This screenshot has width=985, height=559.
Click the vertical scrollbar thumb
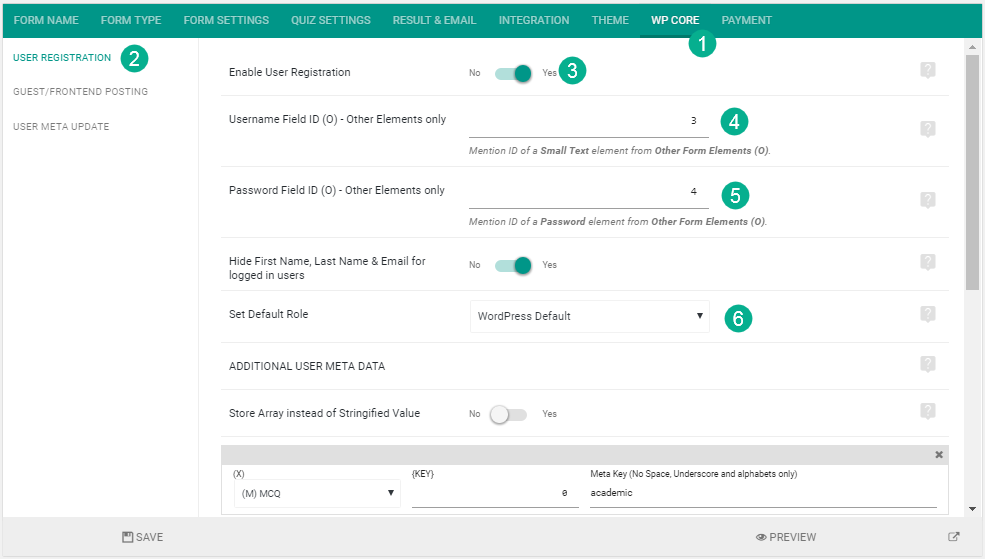(x=972, y=170)
